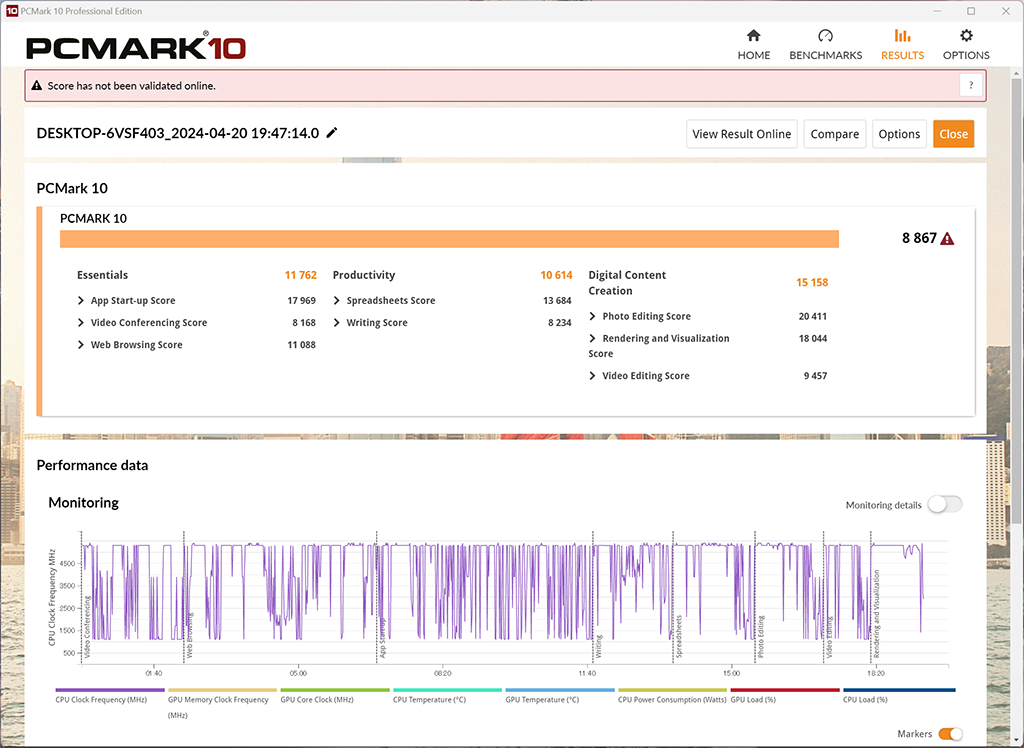Click CPU Clock Frequency purple legend swatch
Screen dimensions: 1024x748
[110, 690]
